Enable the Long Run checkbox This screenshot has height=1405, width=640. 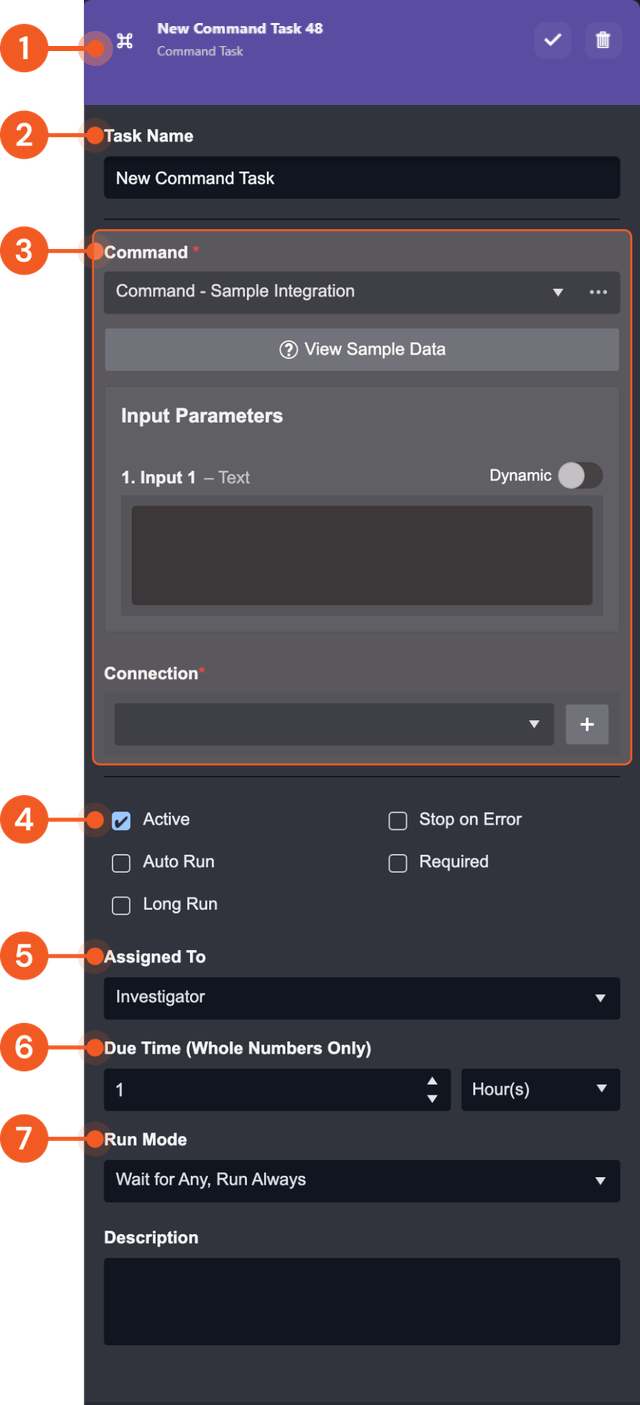(121, 906)
